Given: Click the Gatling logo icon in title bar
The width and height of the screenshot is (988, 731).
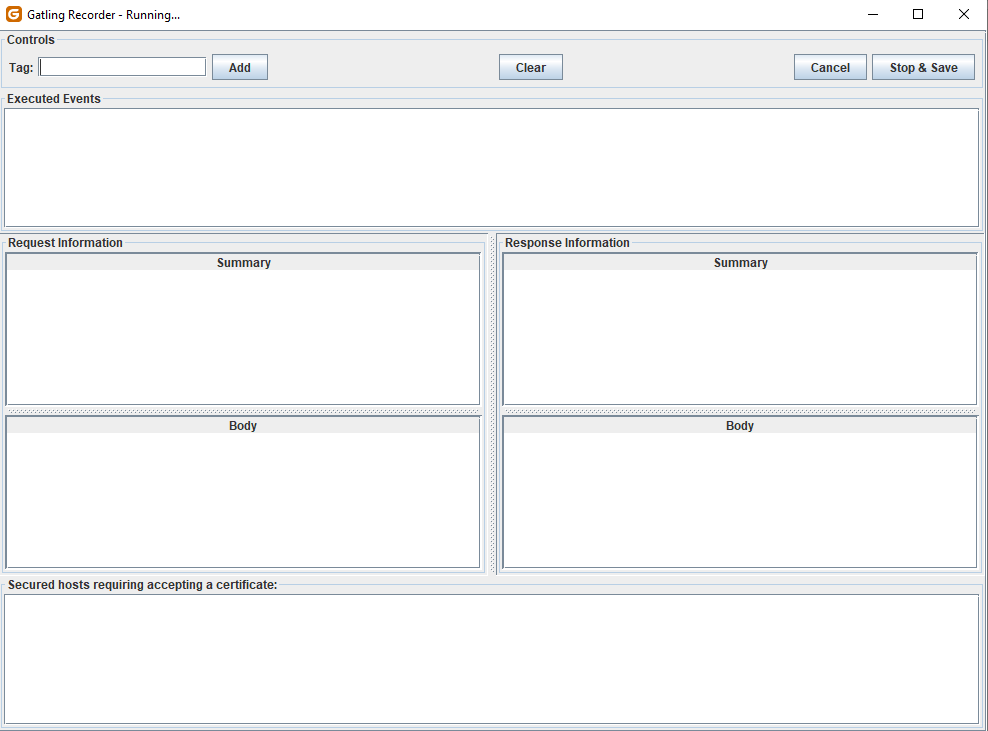Looking at the screenshot, I should click(x=13, y=14).
